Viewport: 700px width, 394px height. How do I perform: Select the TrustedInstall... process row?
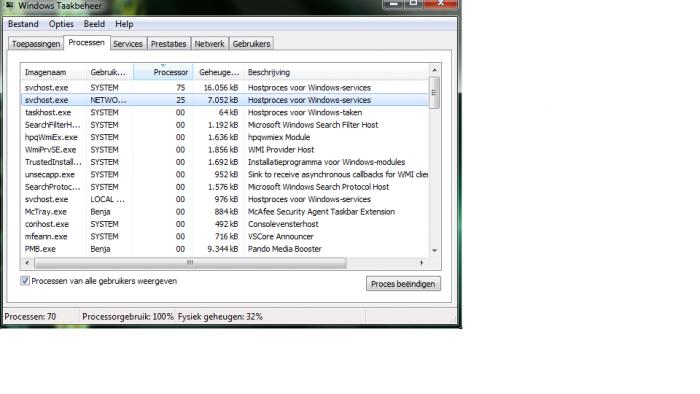(x=225, y=162)
